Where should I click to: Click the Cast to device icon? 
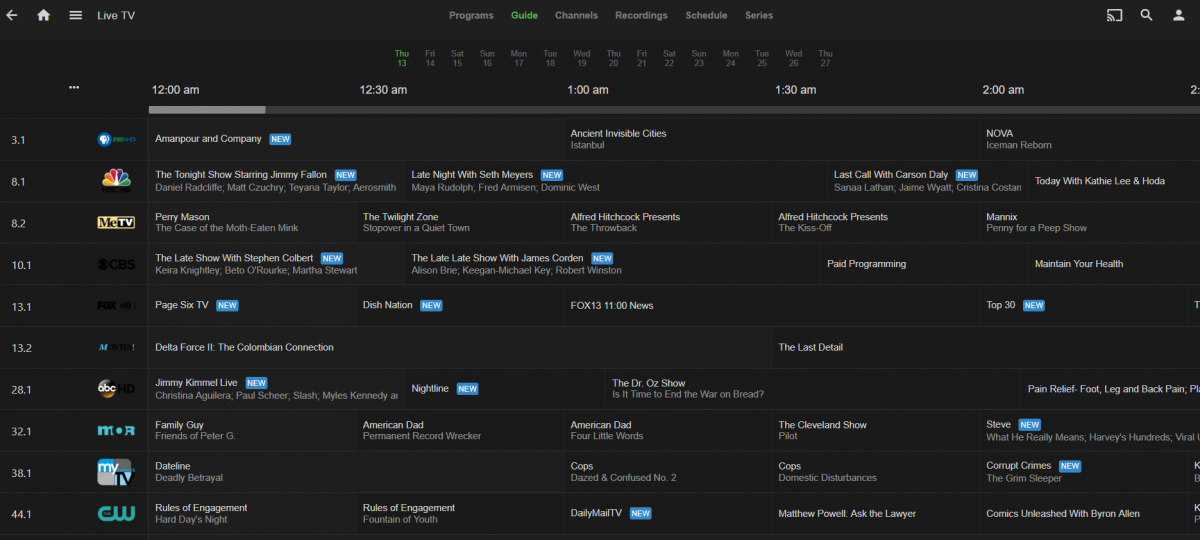[x=1114, y=15]
